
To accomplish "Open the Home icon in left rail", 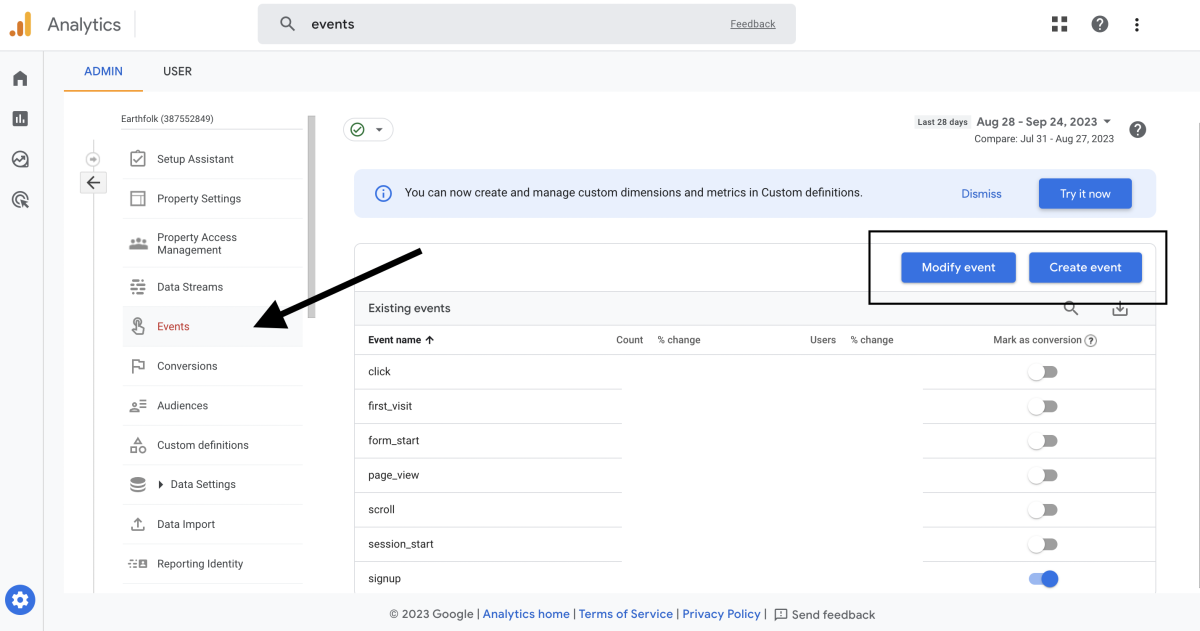I will click(20, 79).
